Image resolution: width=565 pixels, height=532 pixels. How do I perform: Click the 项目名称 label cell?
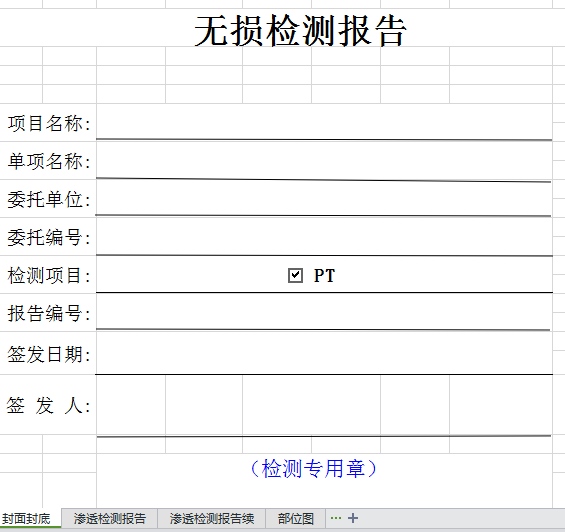tap(48, 122)
